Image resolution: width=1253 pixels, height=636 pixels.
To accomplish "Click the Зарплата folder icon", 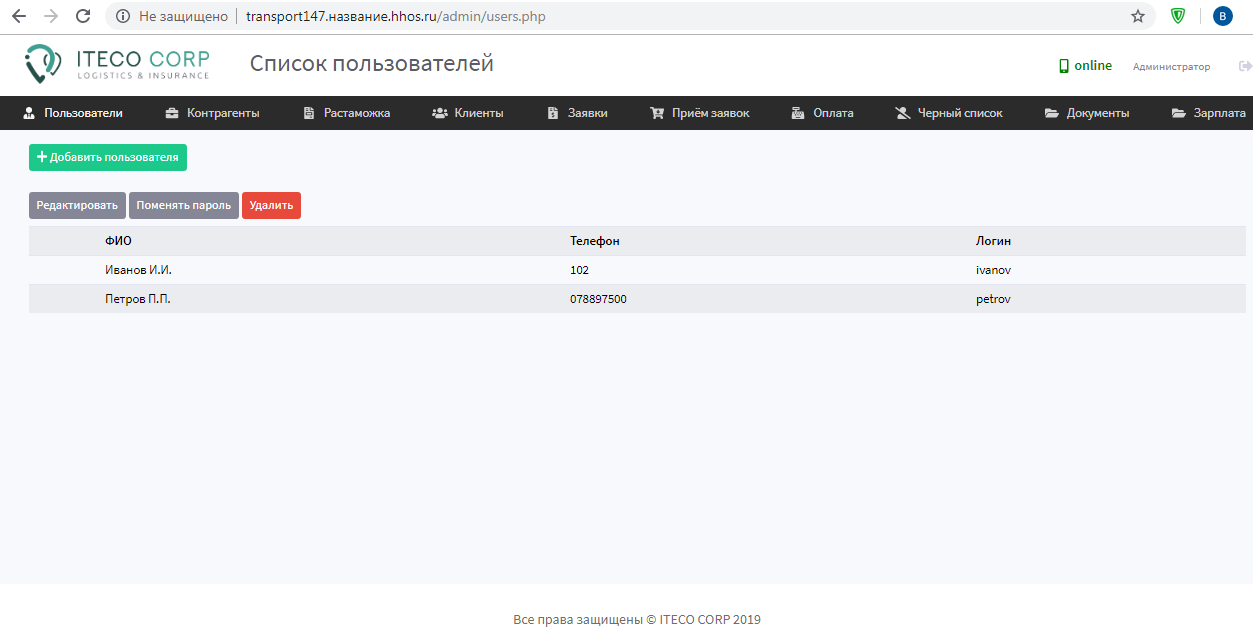I will pos(1179,113).
